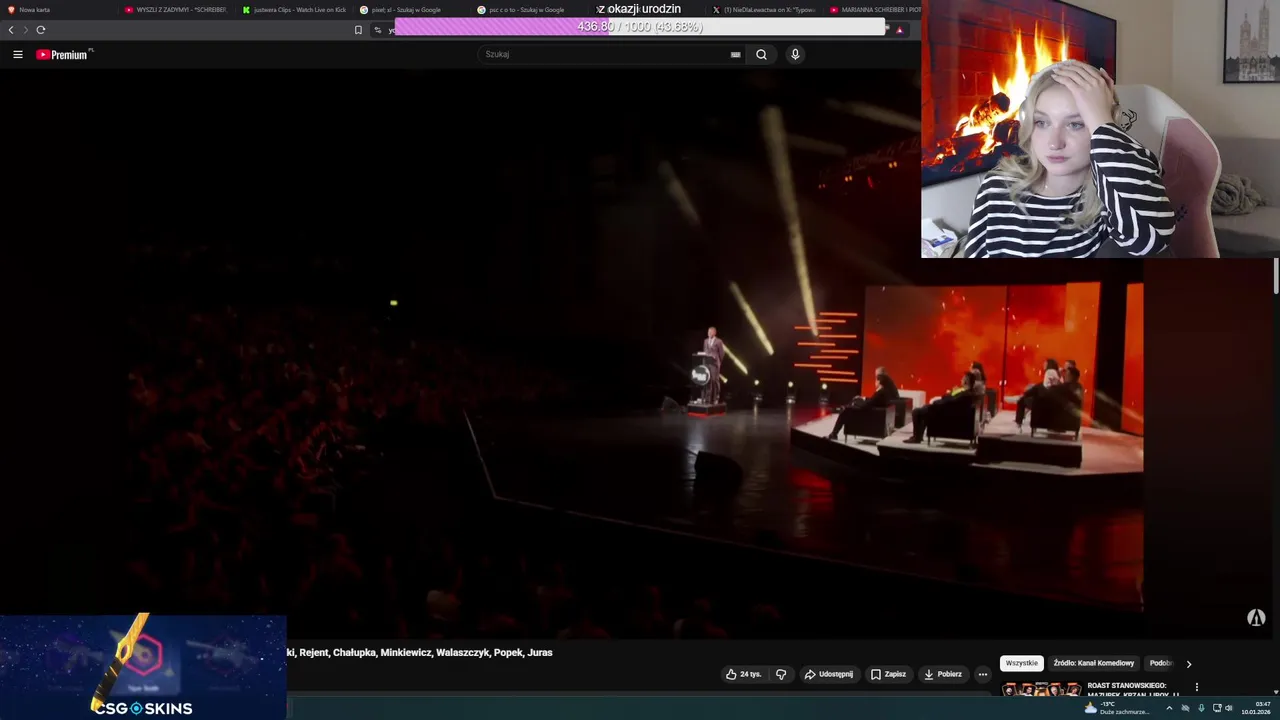Switch to the justwera Clips Kick tab

(295, 9)
